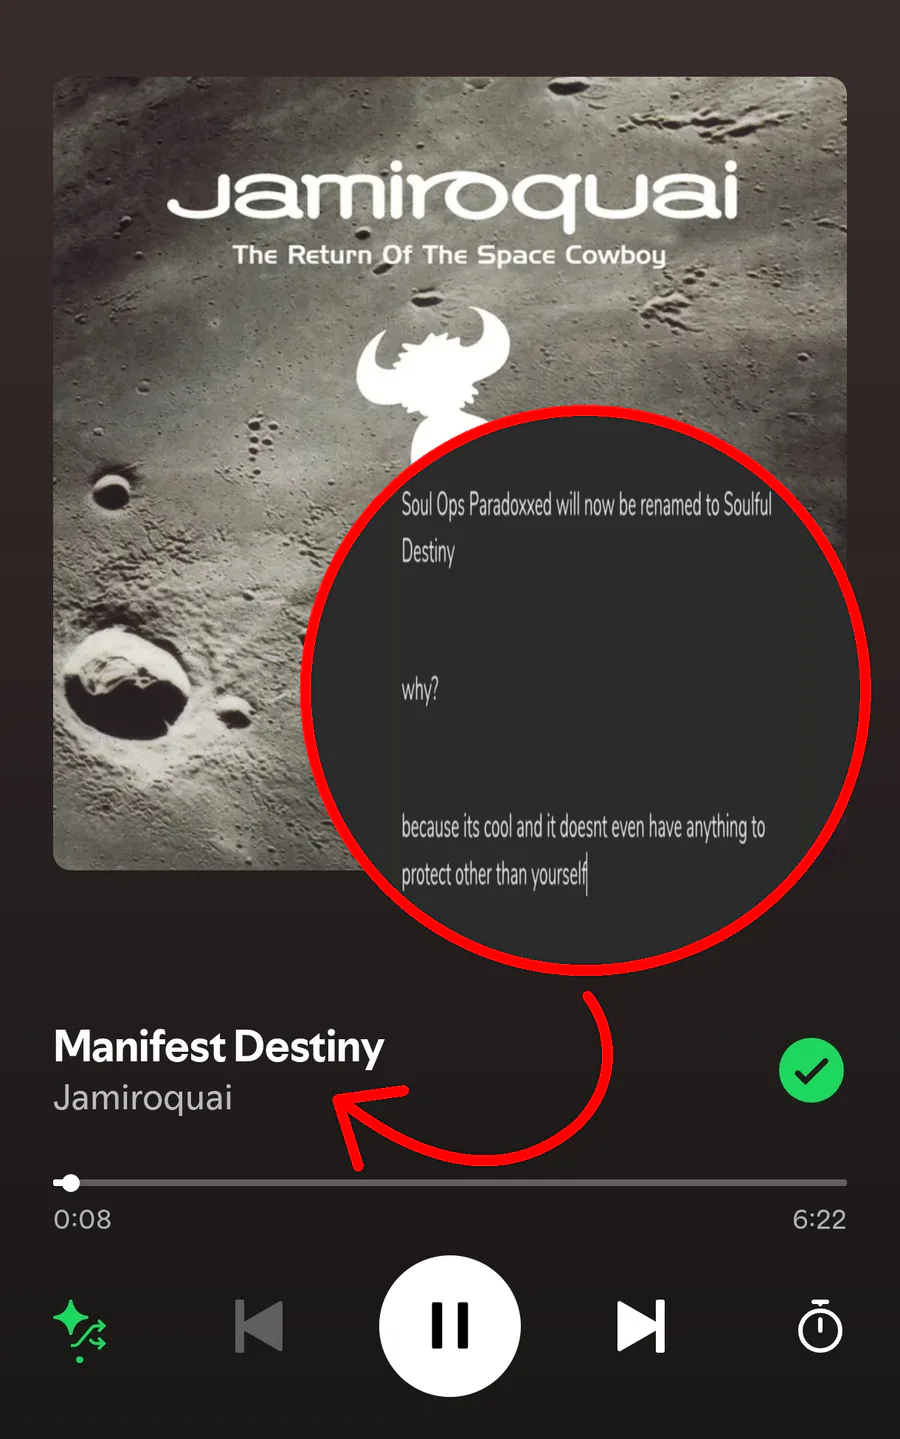This screenshot has height=1439, width=900.
Task: Open the Jamiroquai artist link below the title
Action: coord(143,1098)
